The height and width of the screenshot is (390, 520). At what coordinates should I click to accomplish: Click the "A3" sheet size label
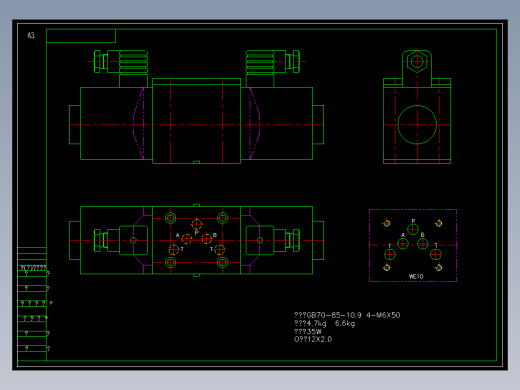[31, 35]
